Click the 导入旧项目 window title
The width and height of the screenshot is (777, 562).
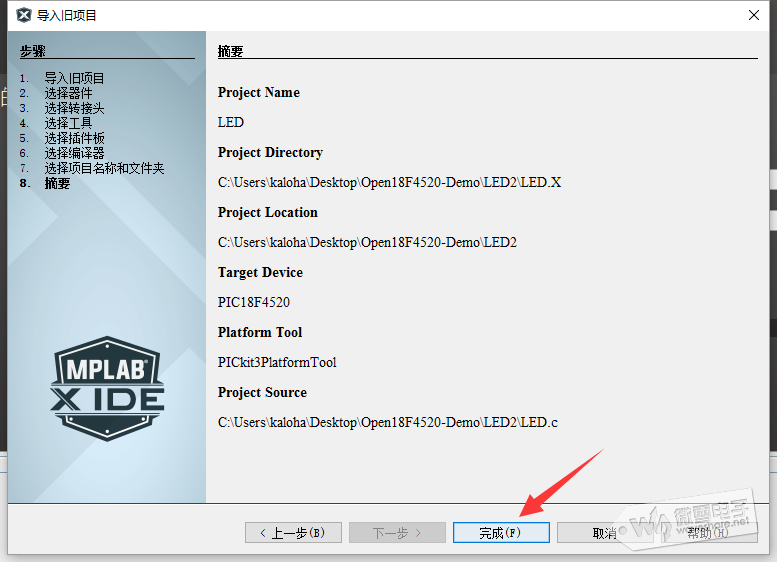click(67, 15)
